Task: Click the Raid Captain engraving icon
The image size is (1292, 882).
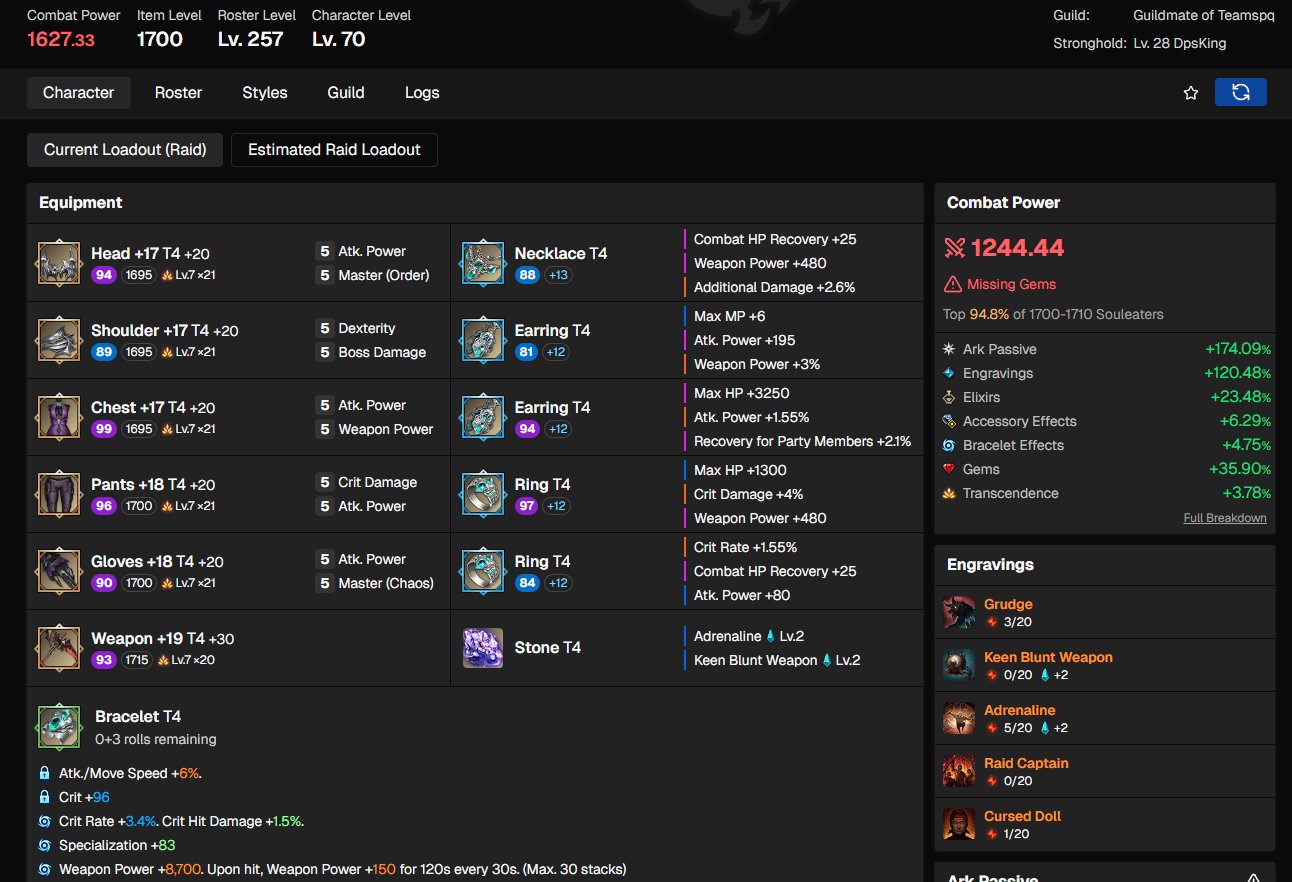Action: click(959, 771)
